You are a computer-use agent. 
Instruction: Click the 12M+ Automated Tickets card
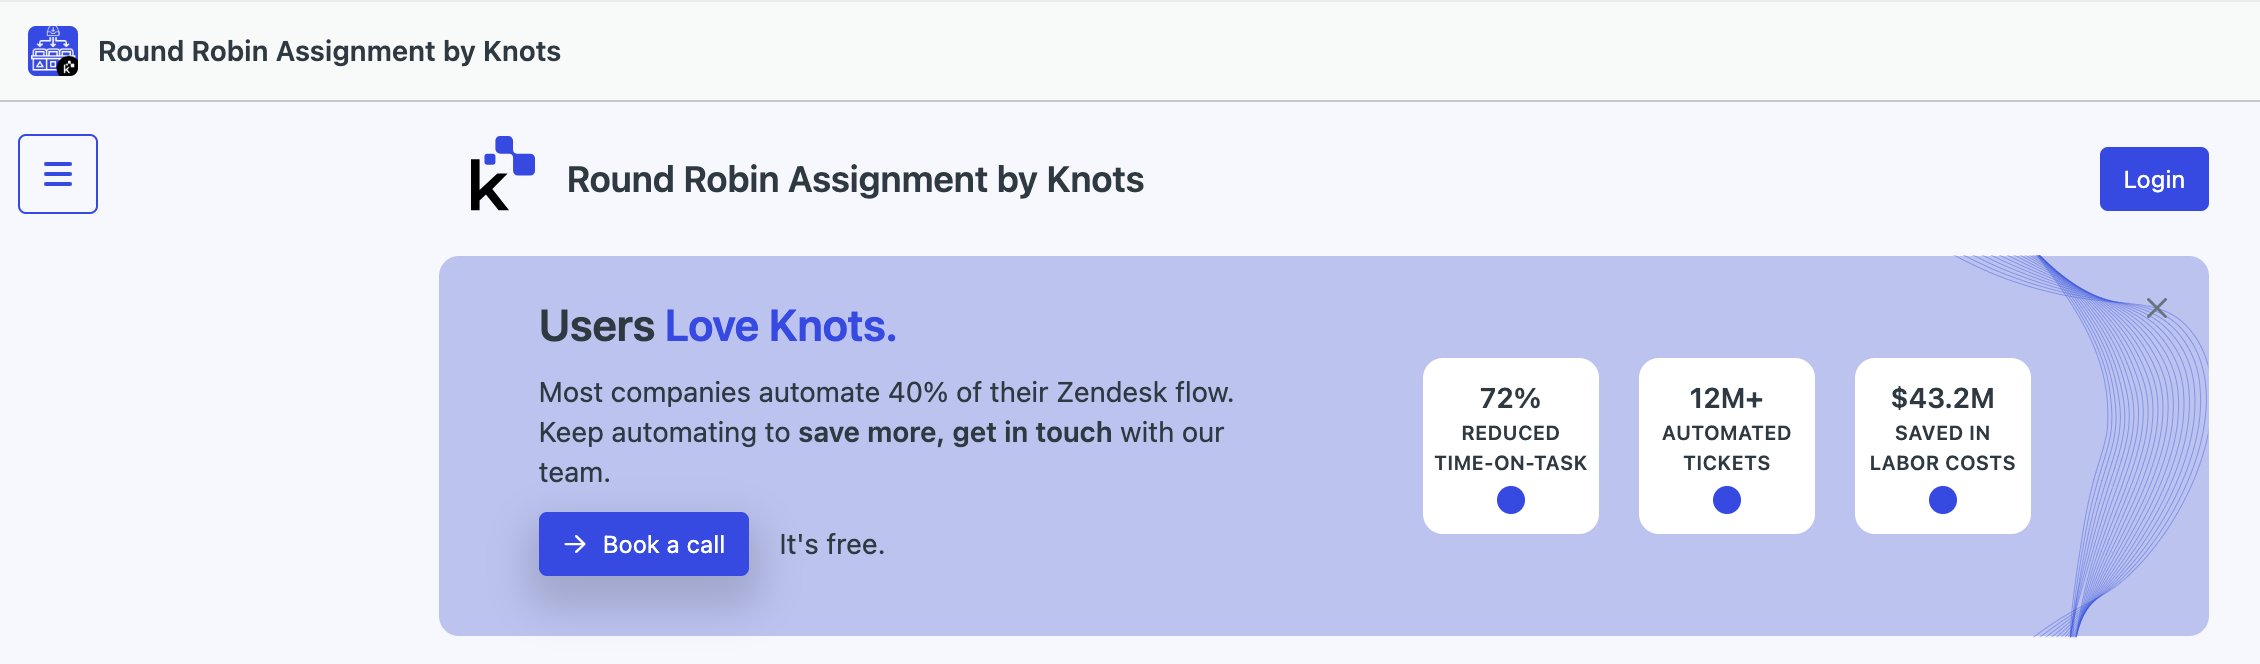point(1727,446)
